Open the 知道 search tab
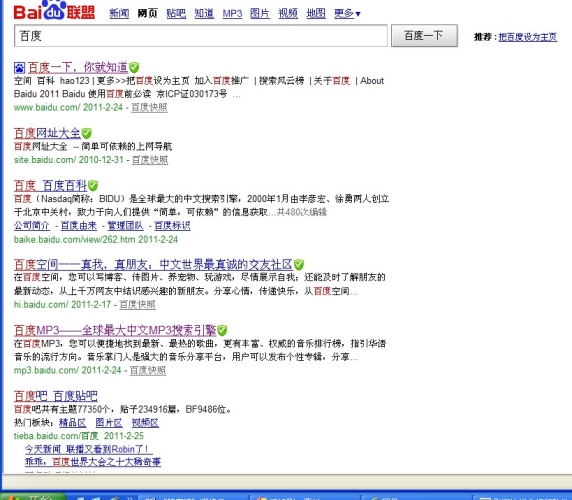The width and height of the screenshot is (572, 500). pyautogui.click(x=204, y=13)
